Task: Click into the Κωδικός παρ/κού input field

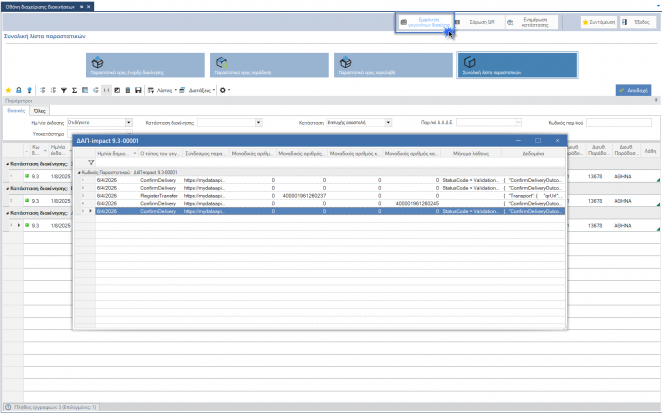Action: point(619,122)
